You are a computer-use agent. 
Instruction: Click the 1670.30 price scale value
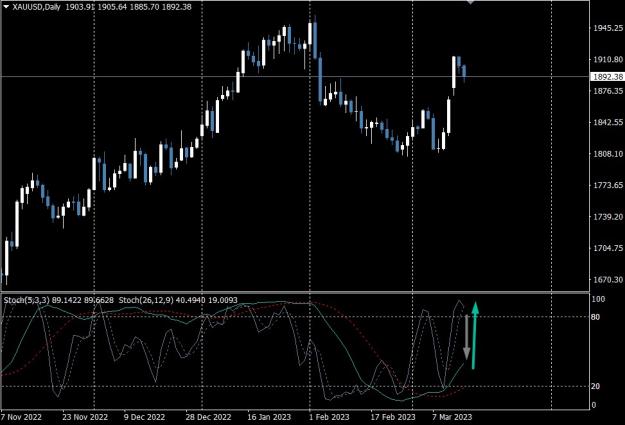pyautogui.click(x=608, y=279)
